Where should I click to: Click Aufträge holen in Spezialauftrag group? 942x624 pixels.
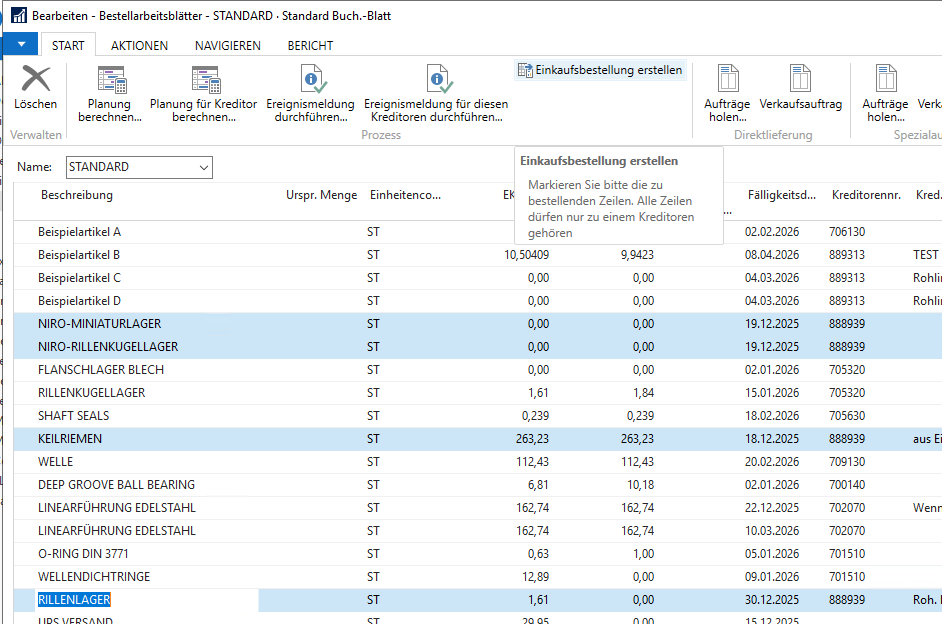point(885,80)
